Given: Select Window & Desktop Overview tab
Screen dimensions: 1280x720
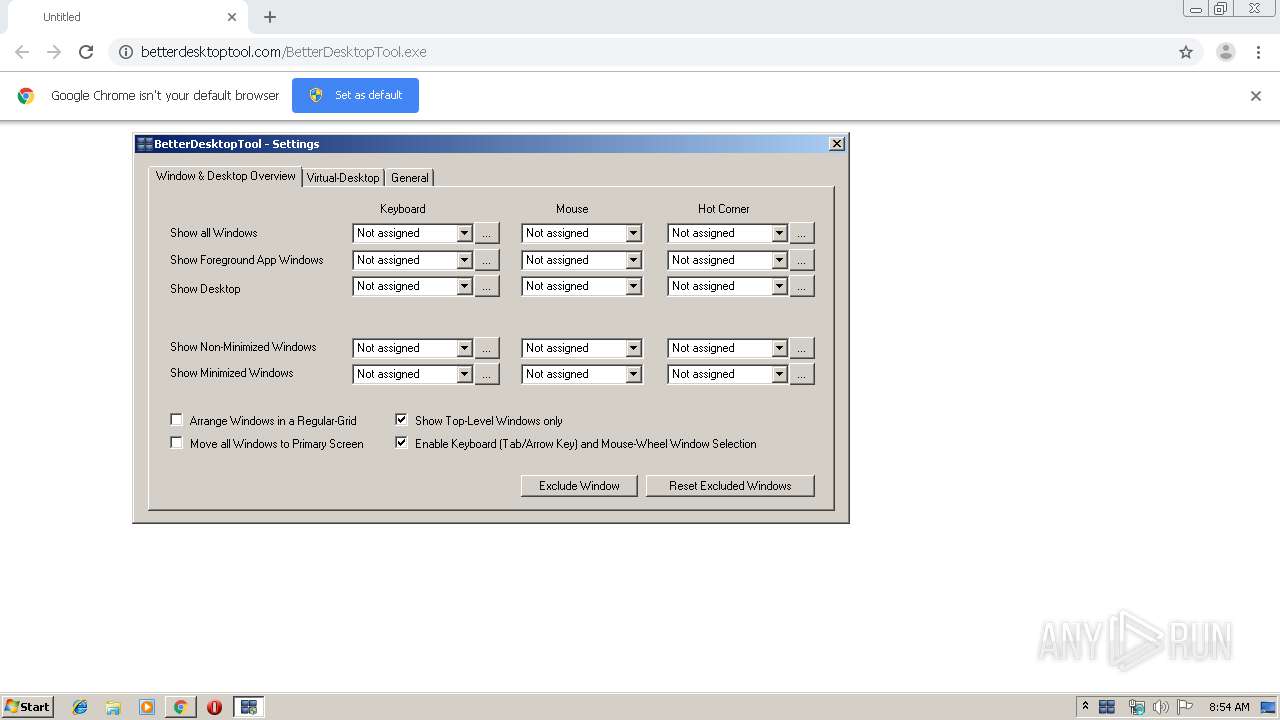Looking at the screenshot, I should tap(226, 176).
